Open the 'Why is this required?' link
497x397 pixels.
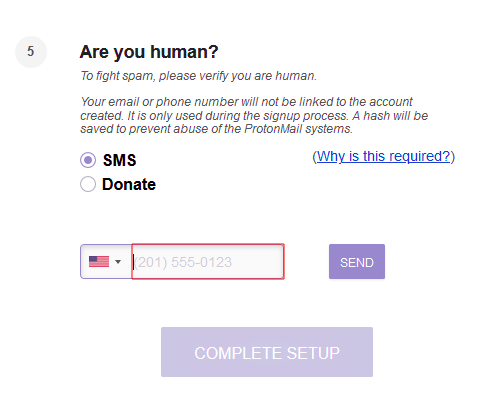pos(383,156)
